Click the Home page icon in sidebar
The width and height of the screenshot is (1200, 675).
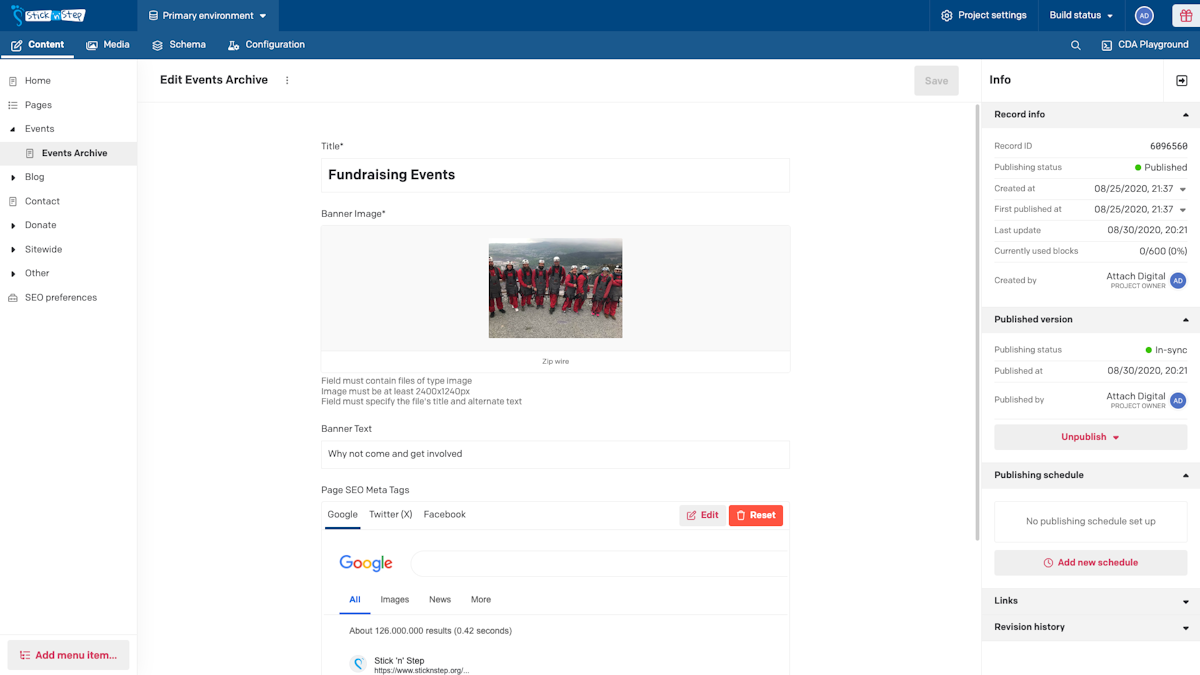[x=13, y=81]
